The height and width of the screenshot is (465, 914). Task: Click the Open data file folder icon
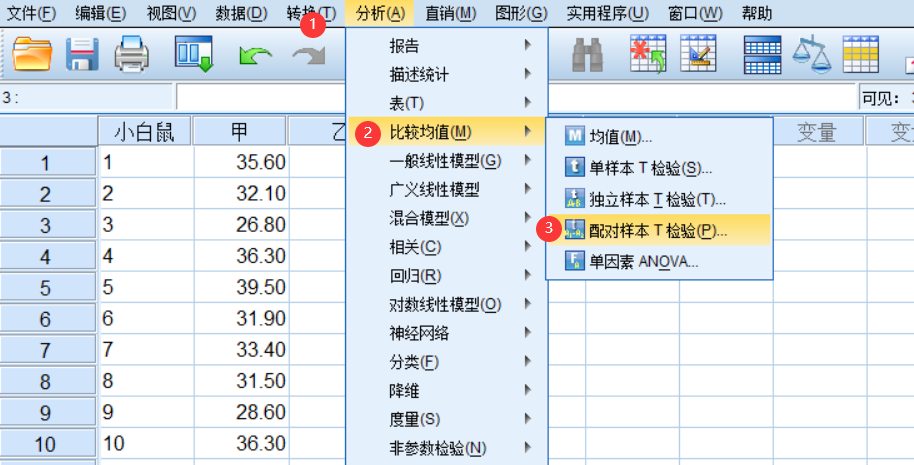(32, 54)
